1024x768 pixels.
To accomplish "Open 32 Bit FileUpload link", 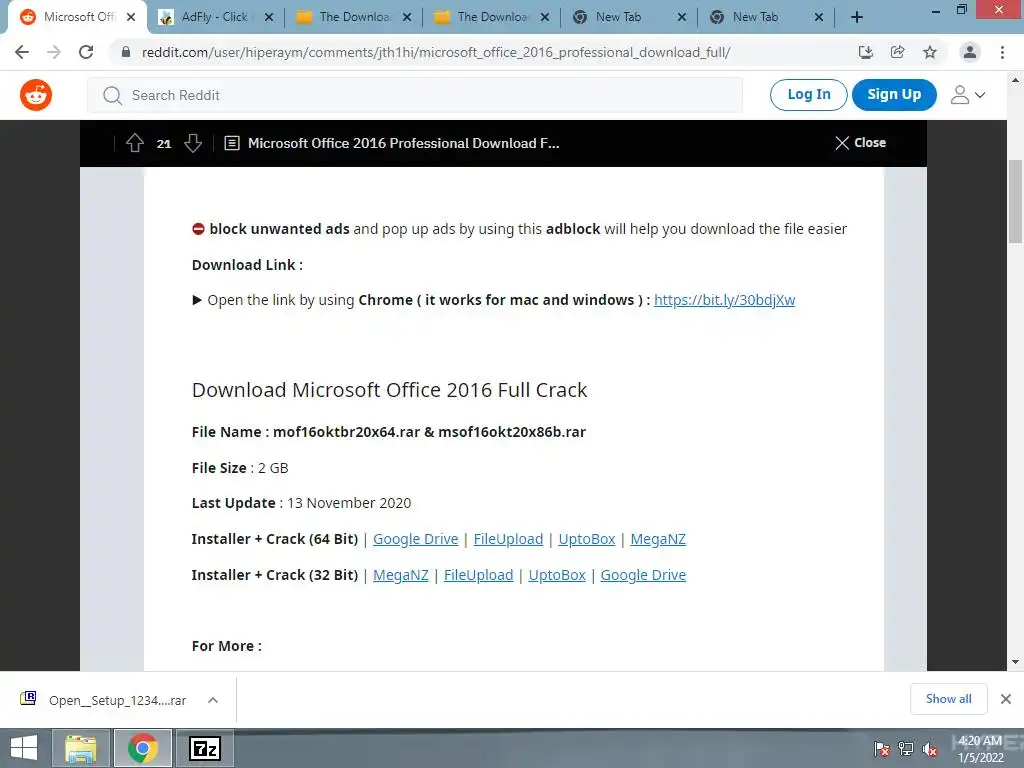I will click(x=478, y=575).
